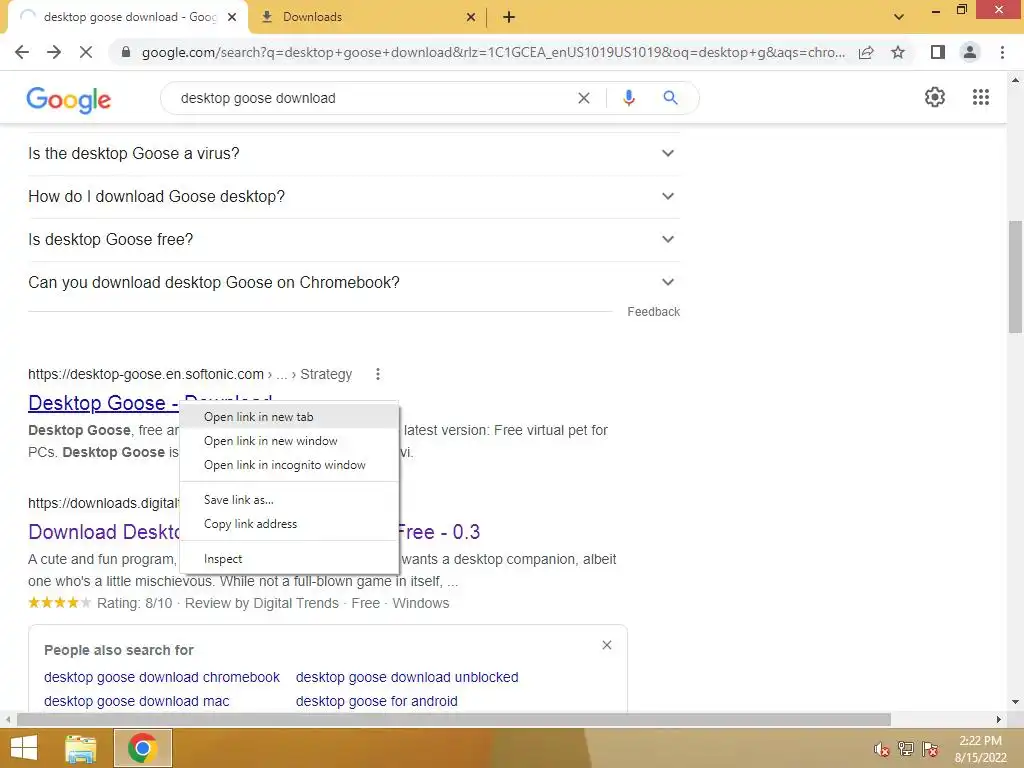Click the browser forward arrow

(x=54, y=52)
